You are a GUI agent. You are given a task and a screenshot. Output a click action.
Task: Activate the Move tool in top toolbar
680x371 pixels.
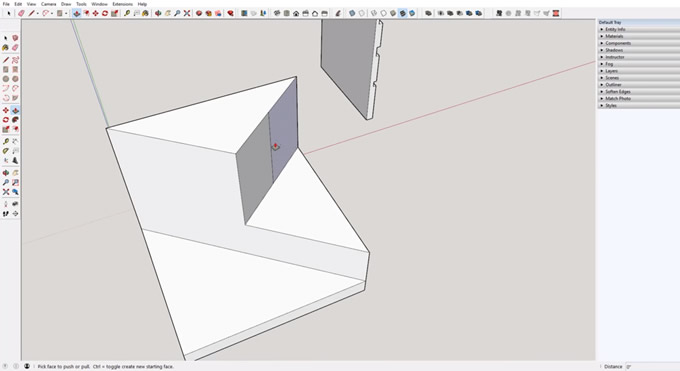pyautogui.click(x=95, y=13)
